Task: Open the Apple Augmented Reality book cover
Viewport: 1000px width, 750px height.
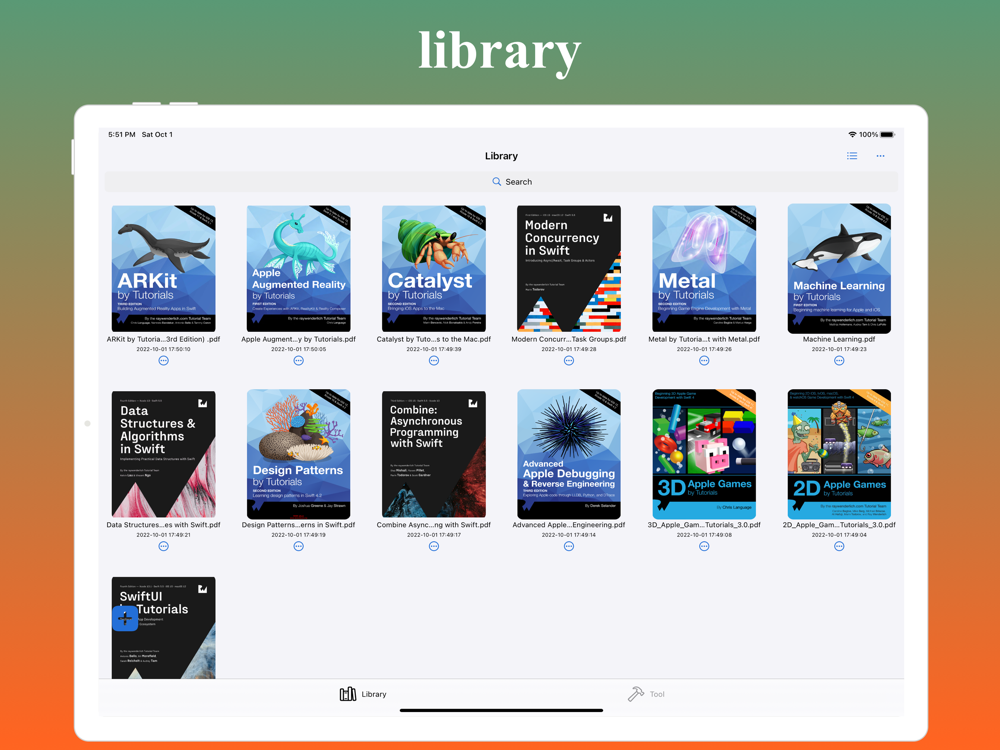Action: pos(298,268)
